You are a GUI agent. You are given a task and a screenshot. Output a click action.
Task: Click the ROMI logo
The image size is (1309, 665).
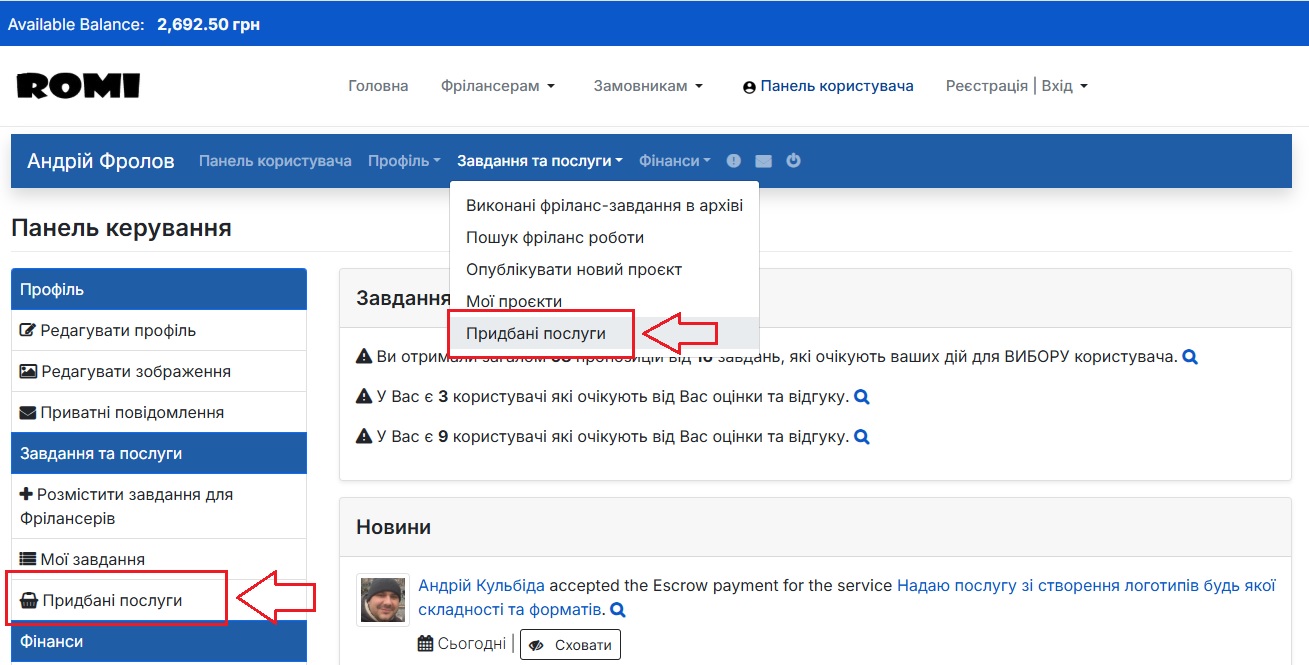[x=77, y=85]
